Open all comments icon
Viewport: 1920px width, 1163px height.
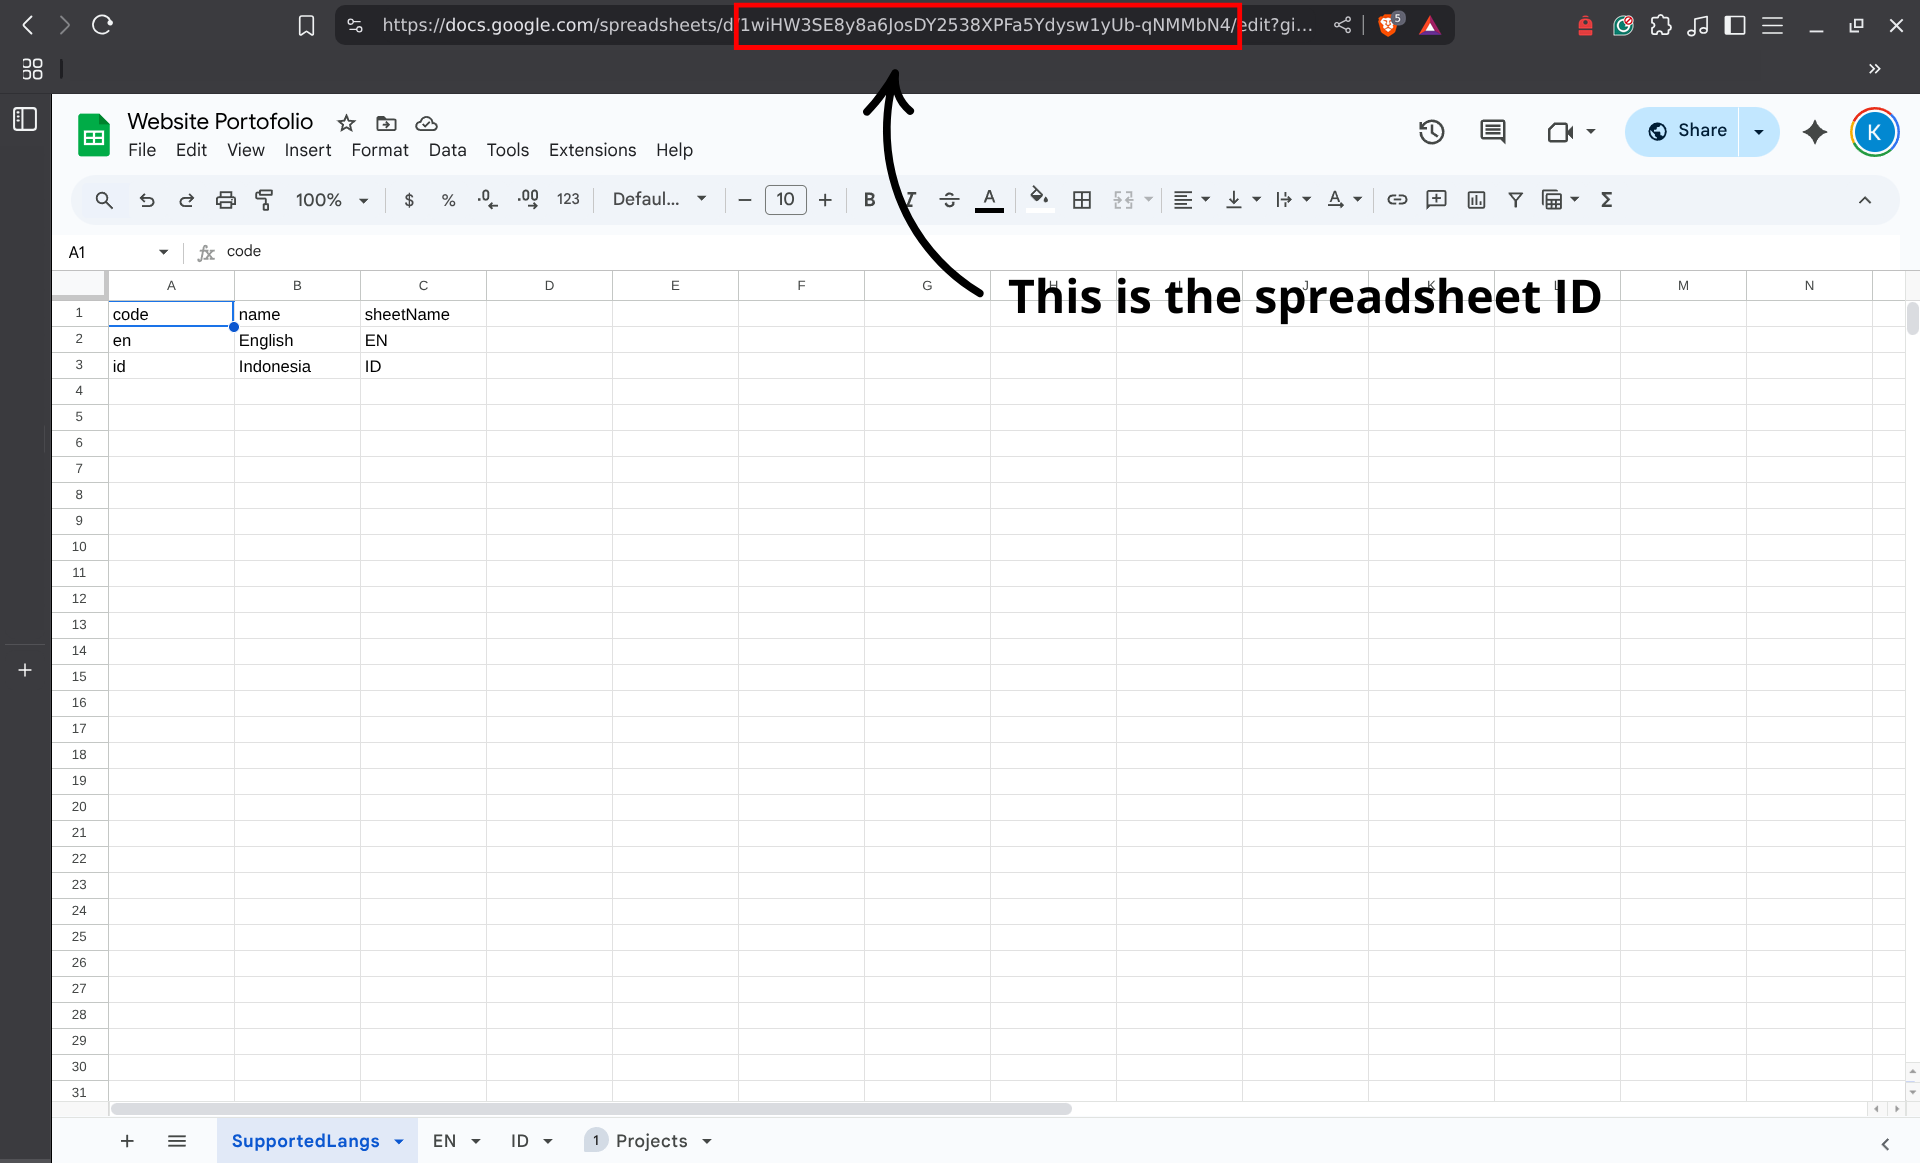pos(1492,132)
